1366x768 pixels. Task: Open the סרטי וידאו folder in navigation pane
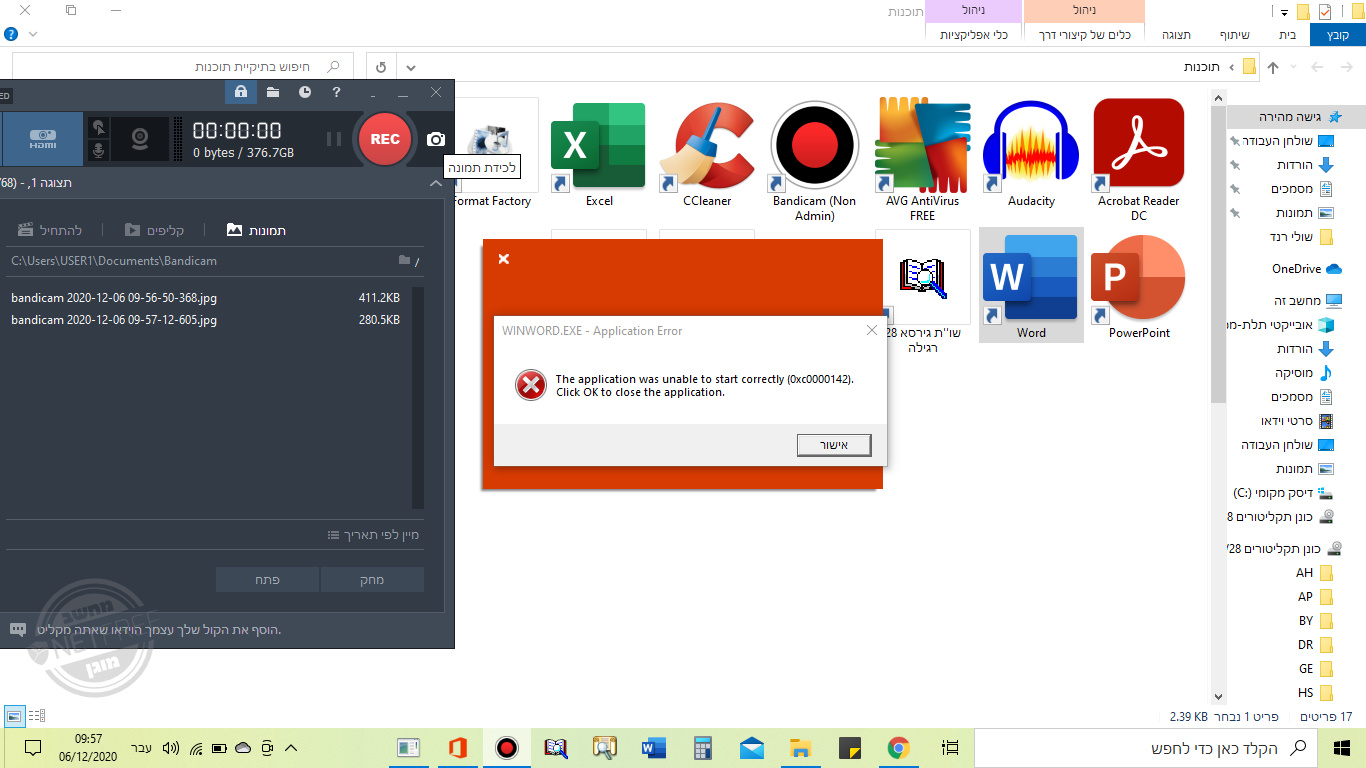[x=1297, y=421]
